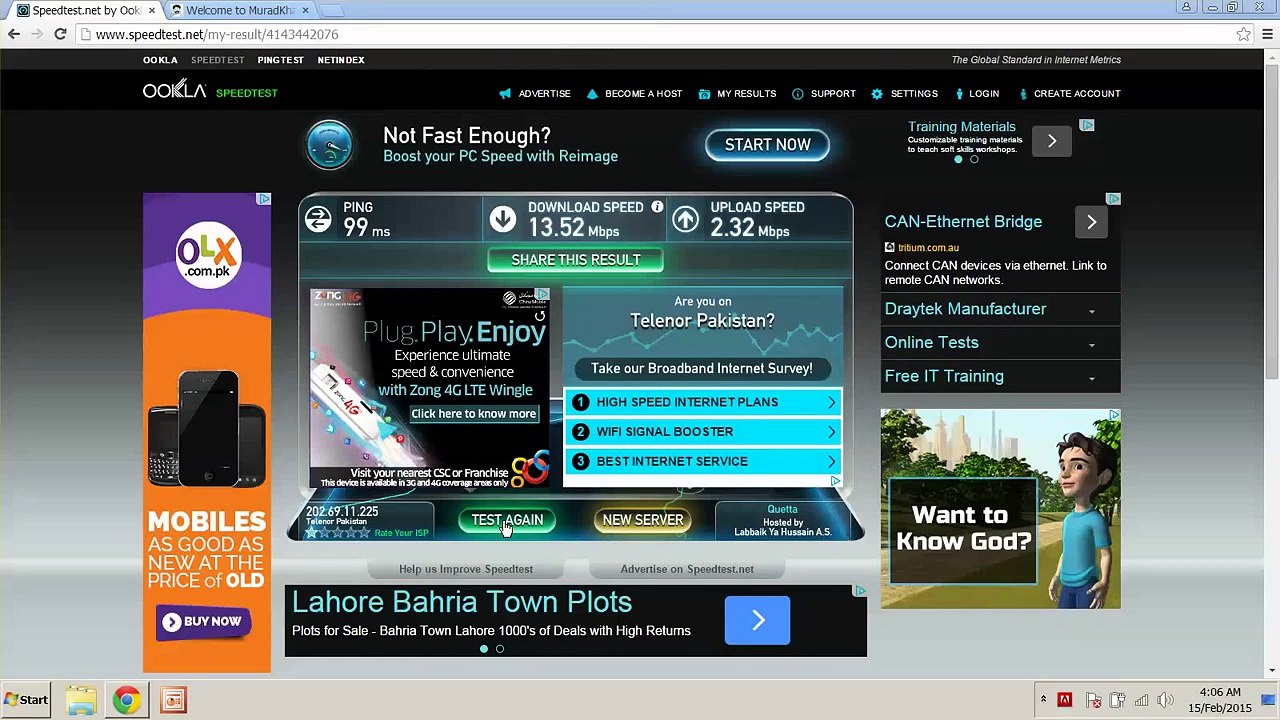Click Buy Now on the OLX ad
The width and height of the screenshot is (1280, 720).
[x=202, y=622]
